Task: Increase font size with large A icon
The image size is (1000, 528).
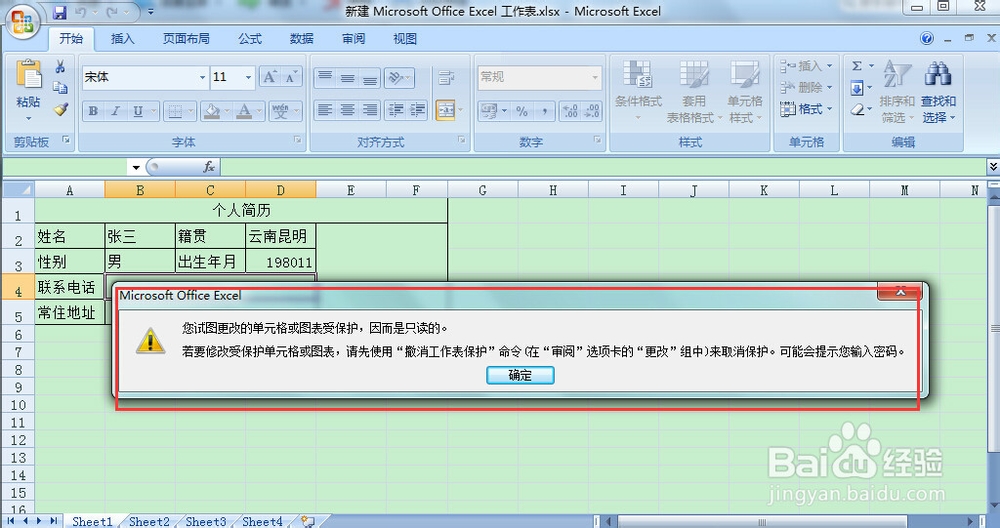Action: 270,77
